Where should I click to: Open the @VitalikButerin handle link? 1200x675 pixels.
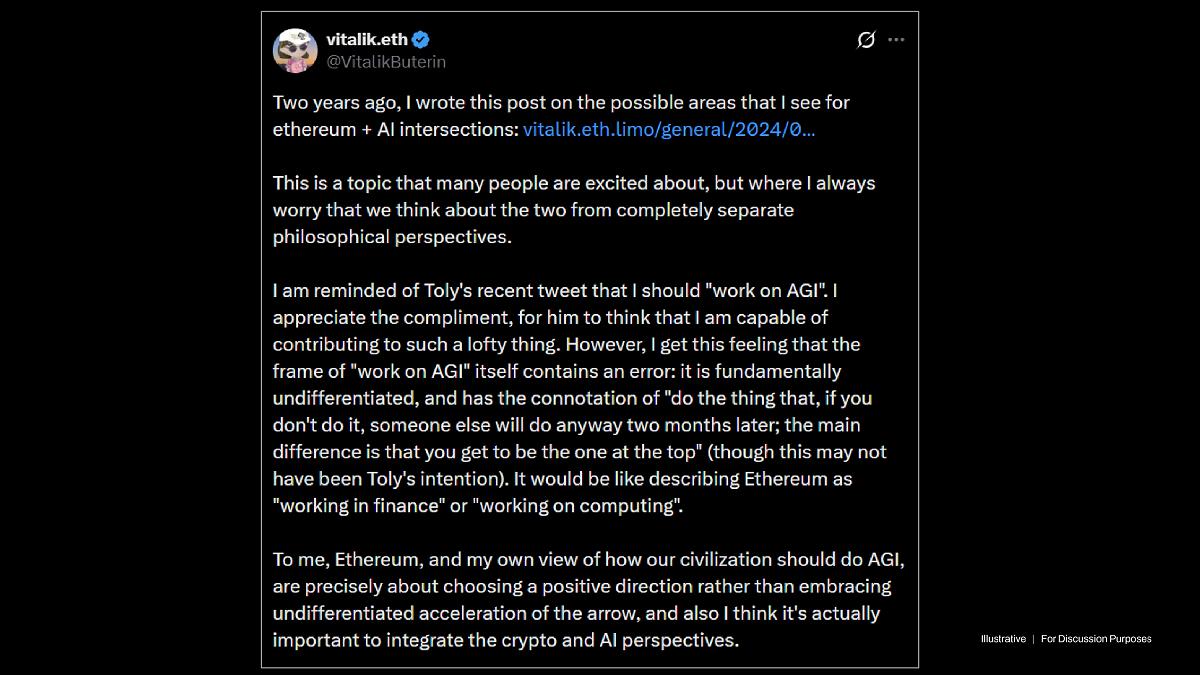[x=386, y=62]
